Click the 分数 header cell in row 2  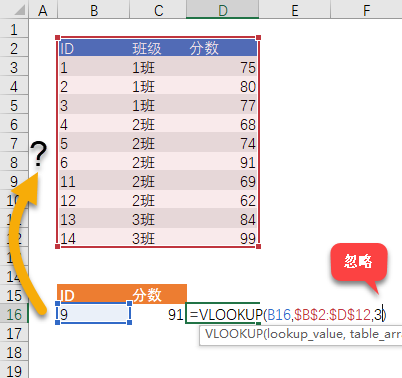(x=222, y=48)
